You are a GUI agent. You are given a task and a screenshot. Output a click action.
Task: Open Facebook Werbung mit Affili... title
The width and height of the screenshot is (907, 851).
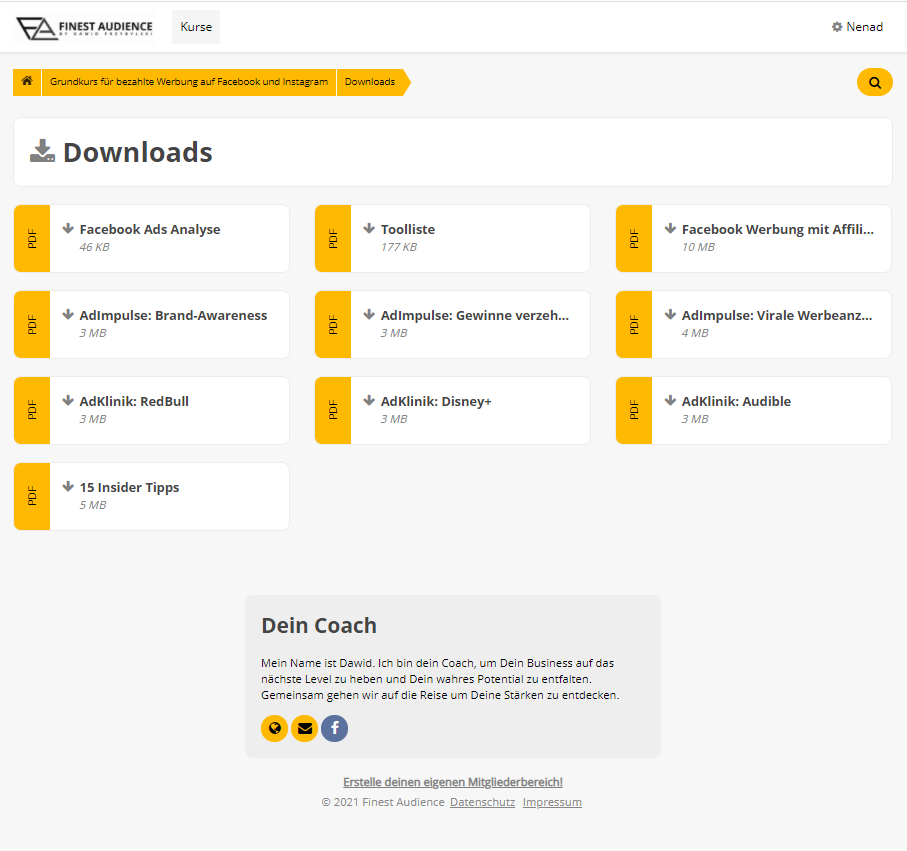pyautogui.click(x=778, y=229)
